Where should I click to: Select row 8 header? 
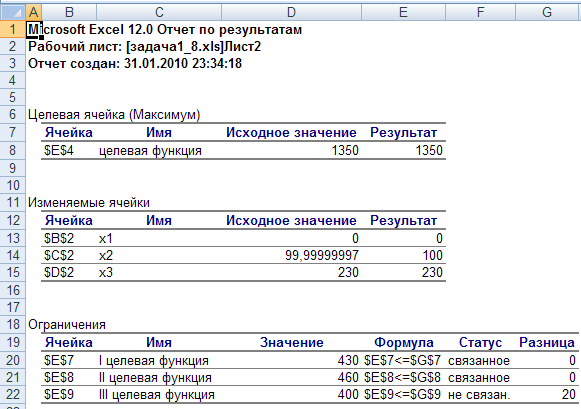[x=13, y=150]
